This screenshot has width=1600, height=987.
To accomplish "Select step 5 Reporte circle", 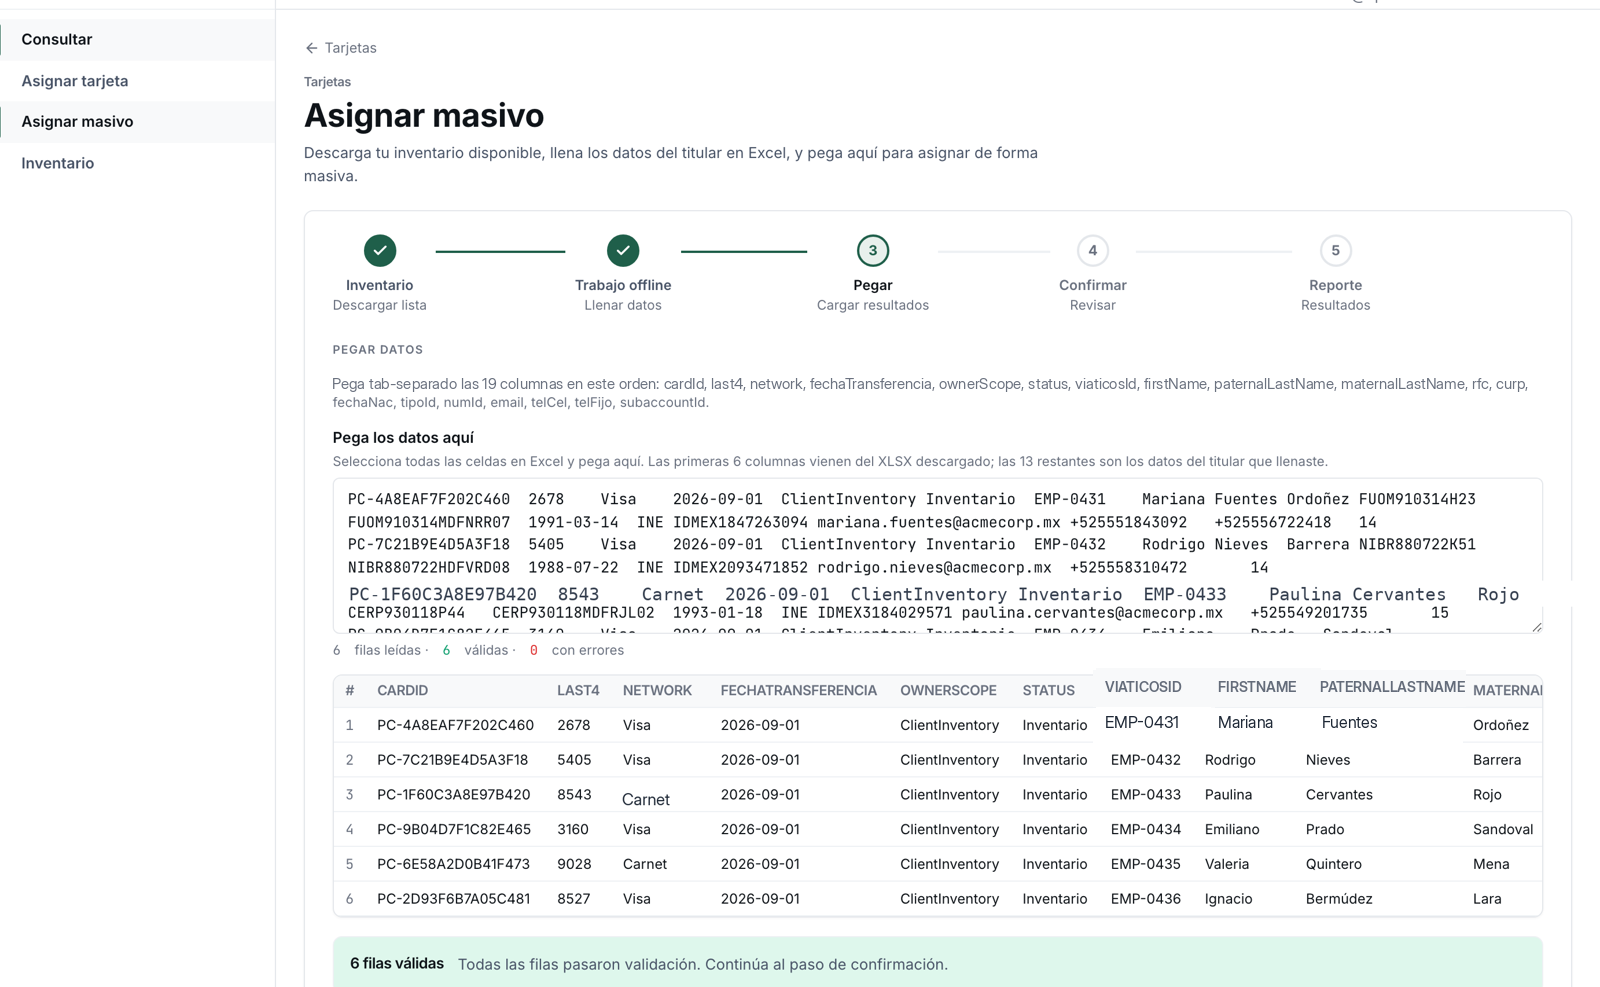I will point(1335,250).
